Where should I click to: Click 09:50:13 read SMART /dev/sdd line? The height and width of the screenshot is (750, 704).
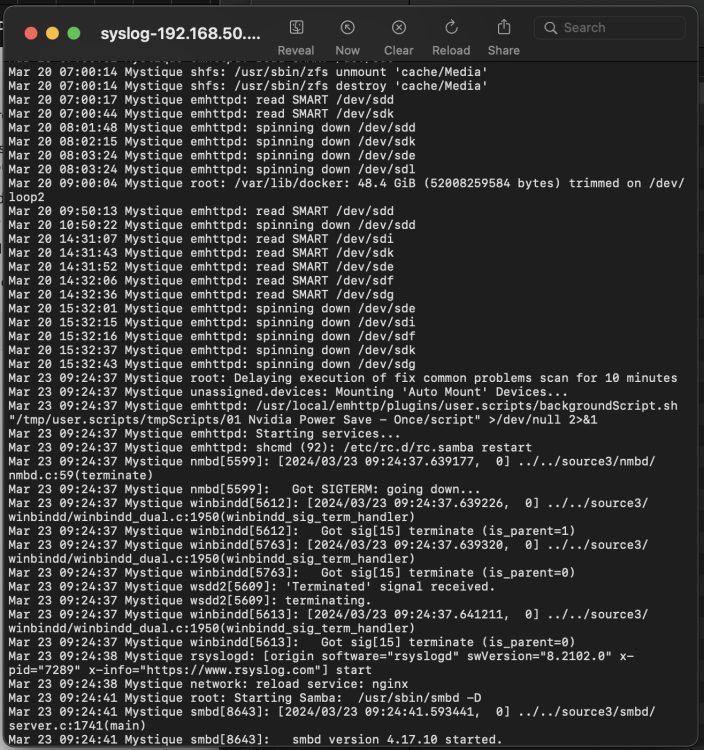[x=201, y=211]
